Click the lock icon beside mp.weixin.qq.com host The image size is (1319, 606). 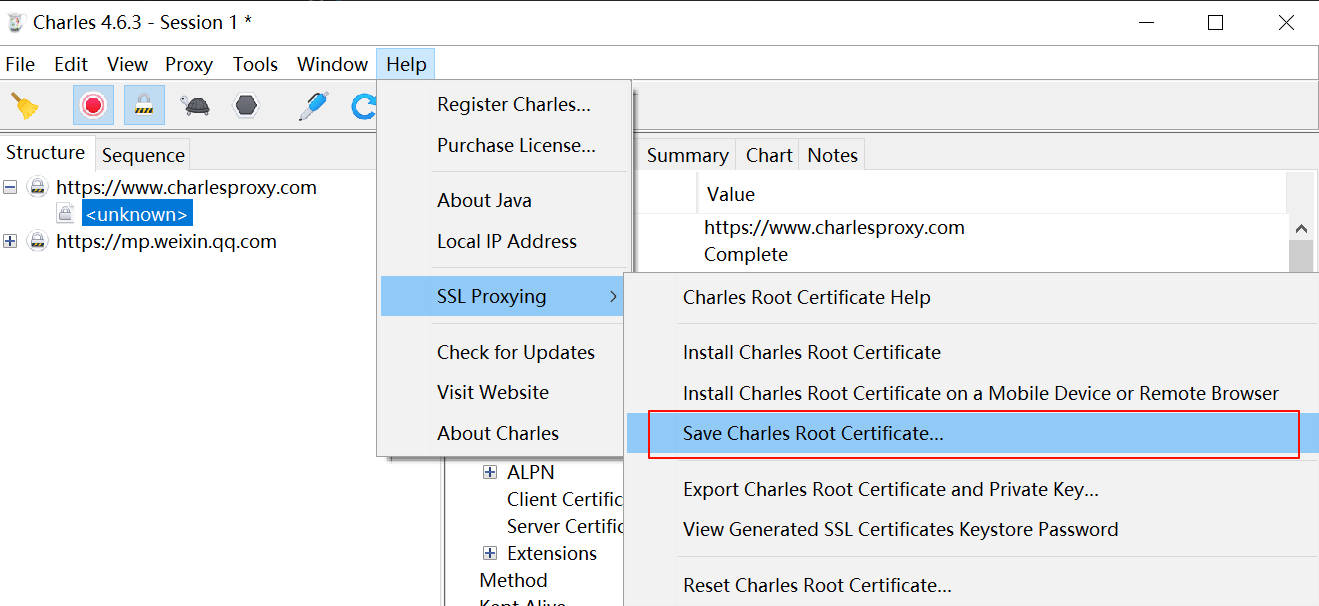38,241
